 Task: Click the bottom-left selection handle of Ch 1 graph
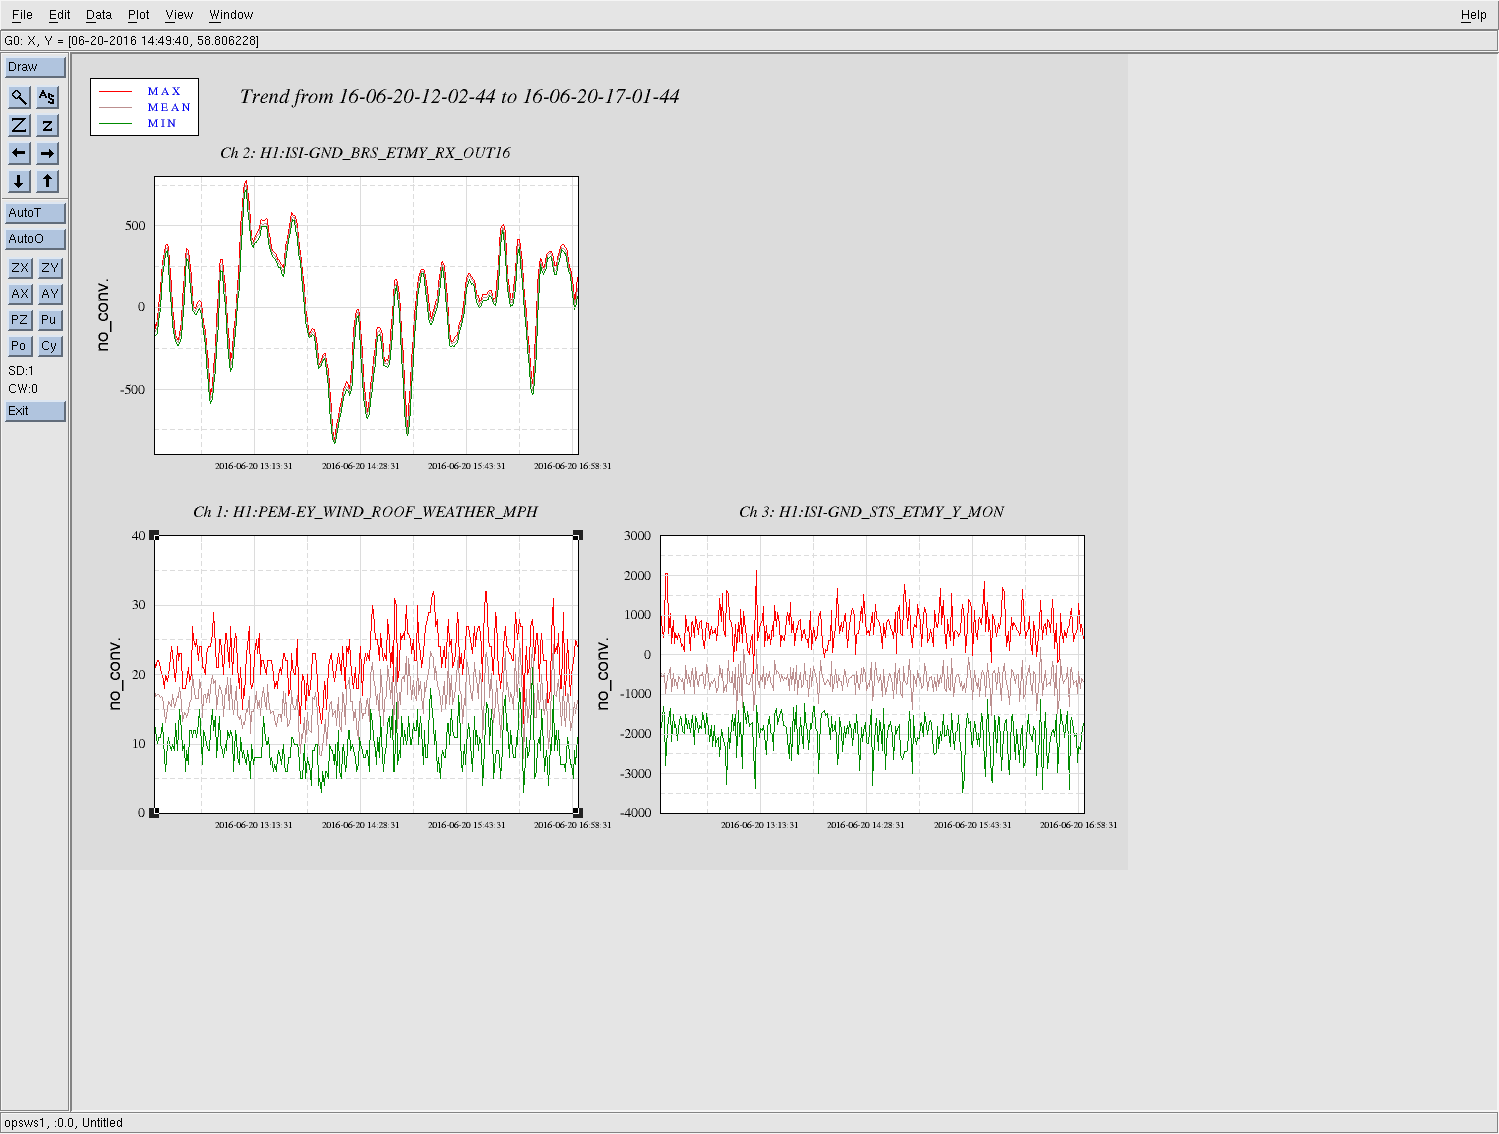154,813
